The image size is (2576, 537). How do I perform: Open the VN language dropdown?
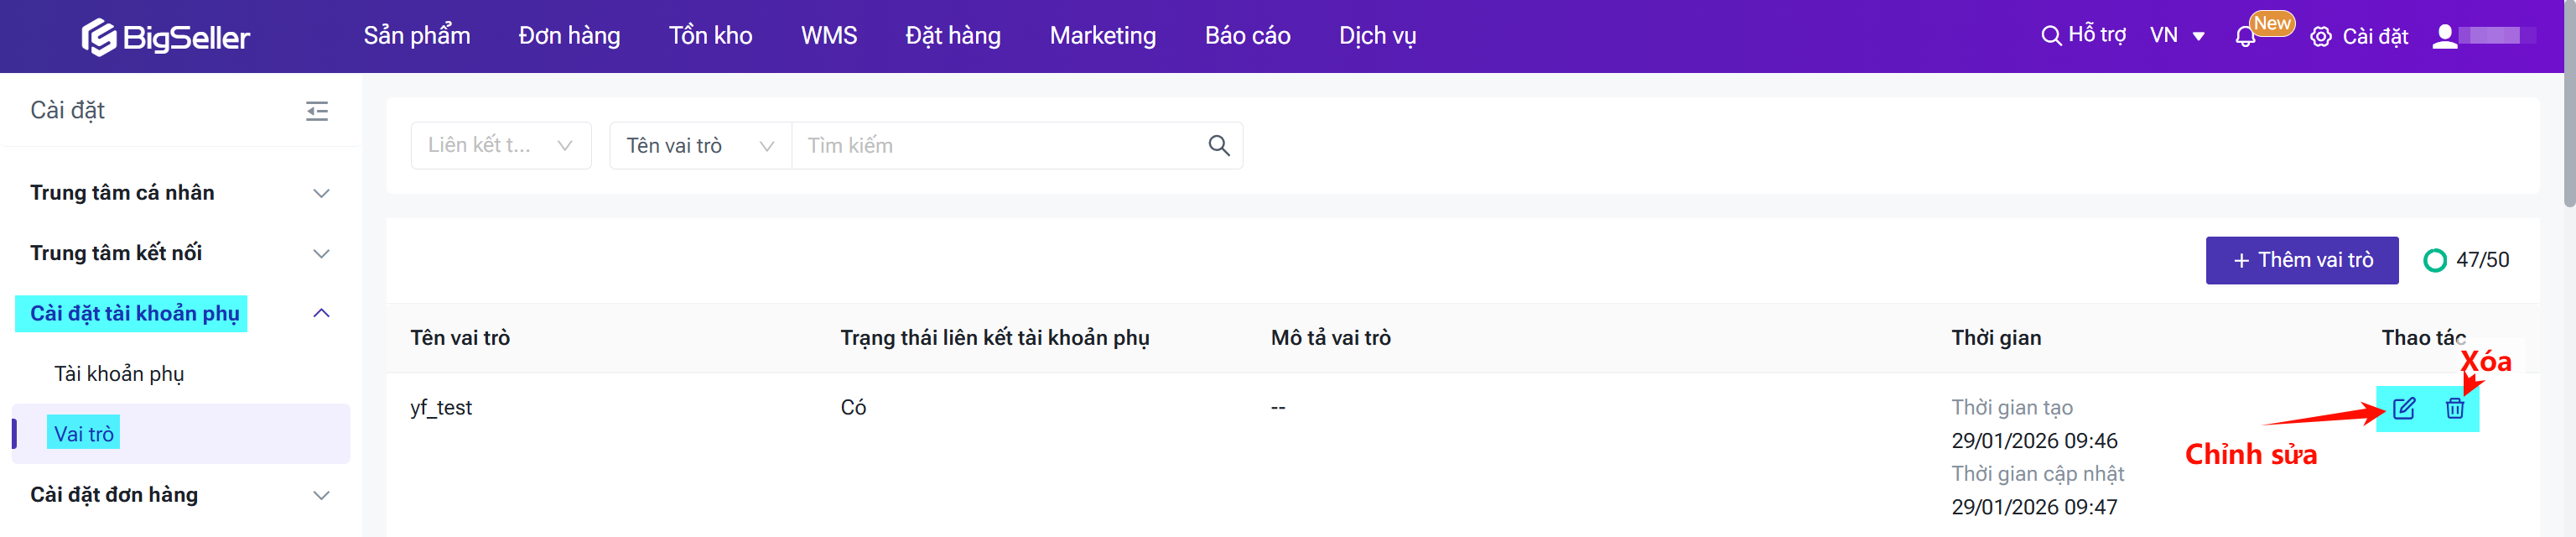[2177, 36]
